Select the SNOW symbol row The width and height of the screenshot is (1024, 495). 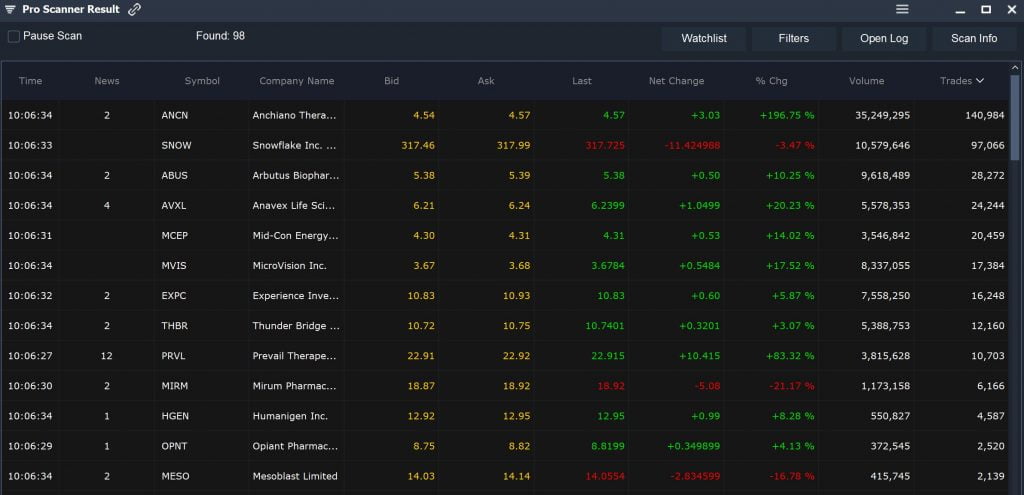[176, 145]
